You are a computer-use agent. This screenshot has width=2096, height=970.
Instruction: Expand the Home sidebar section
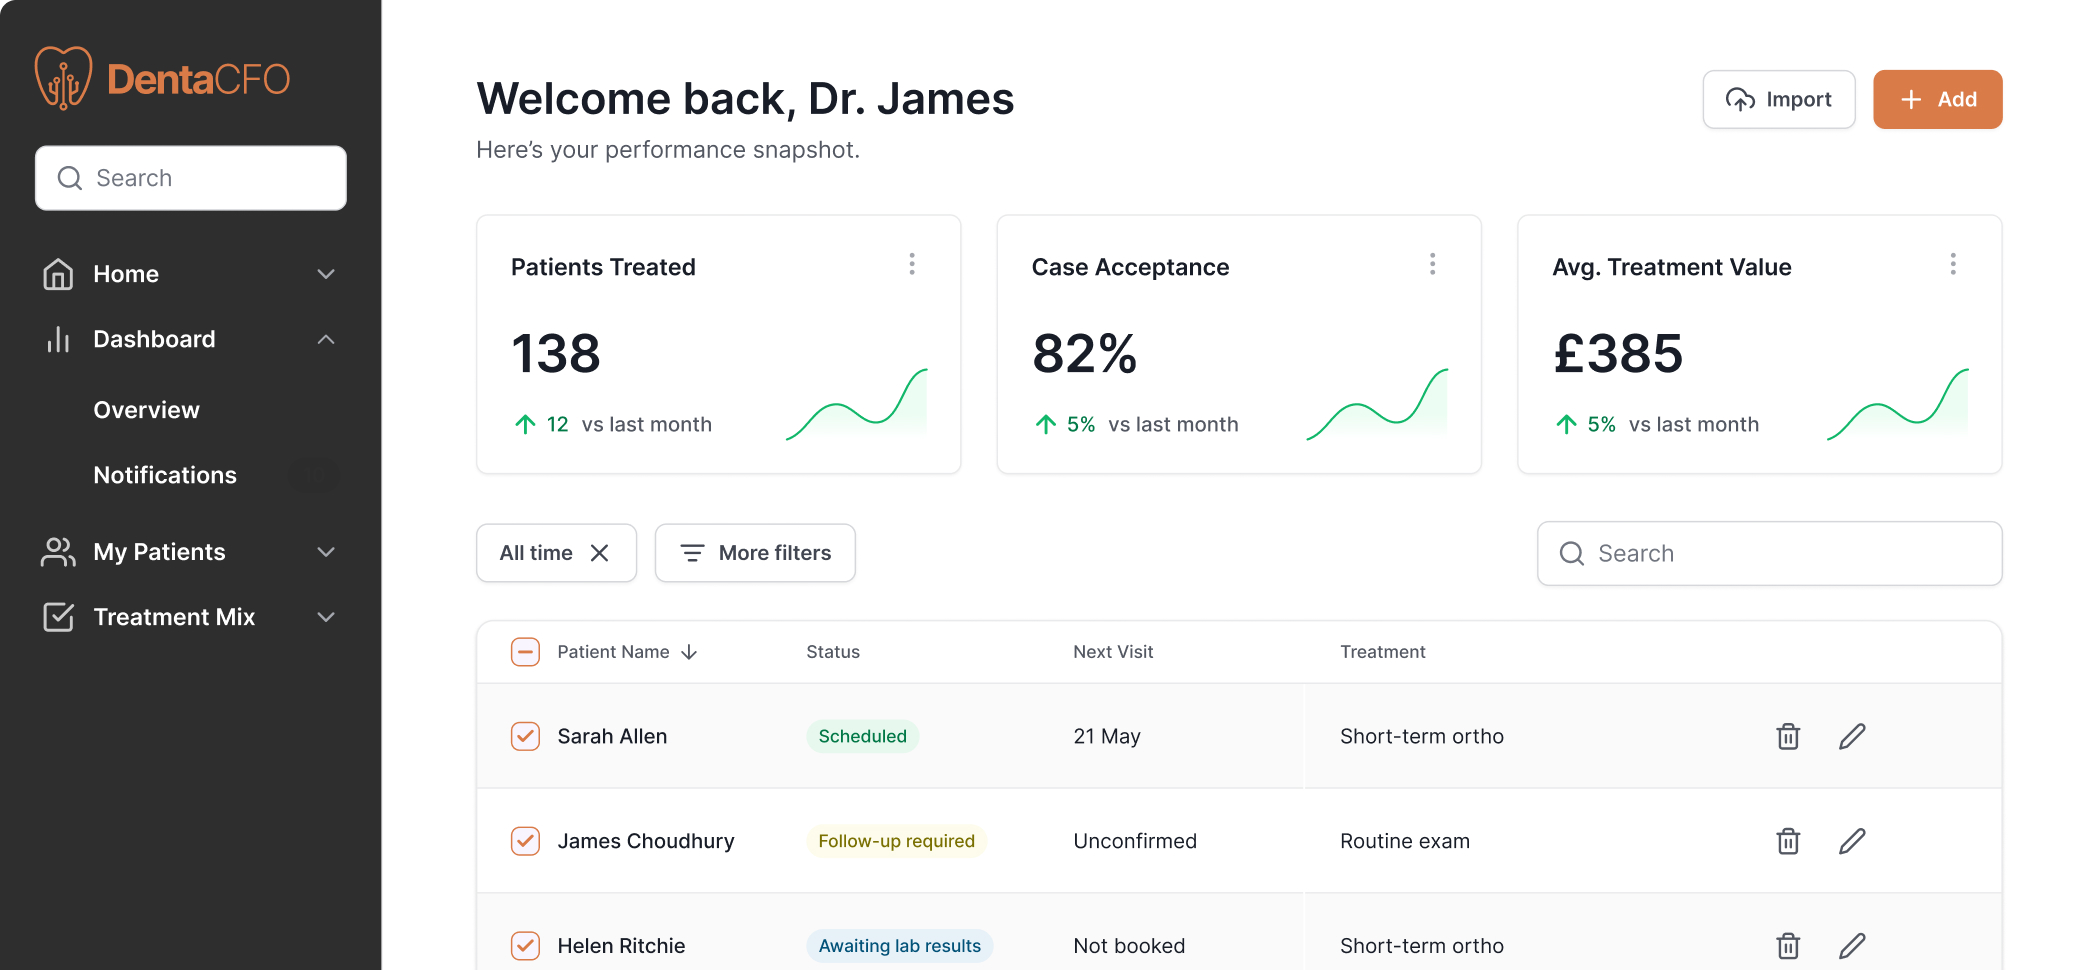tap(325, 274)
